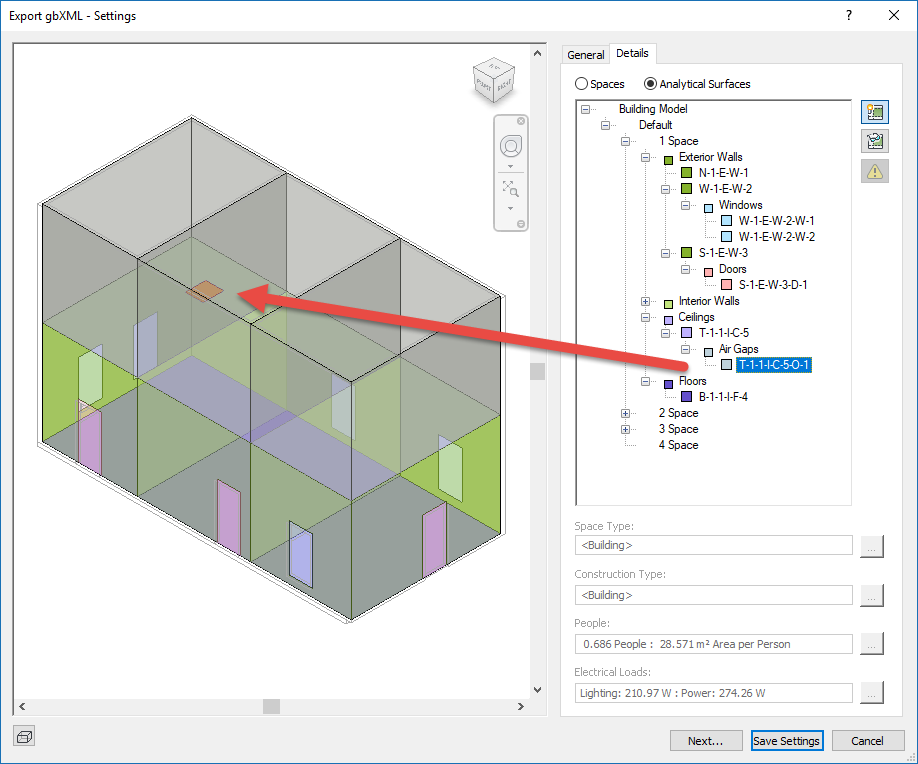The height and width of the screenshot is (764, 918).
Task: Expand the 2 Space tree node
Action: point(625,413)
